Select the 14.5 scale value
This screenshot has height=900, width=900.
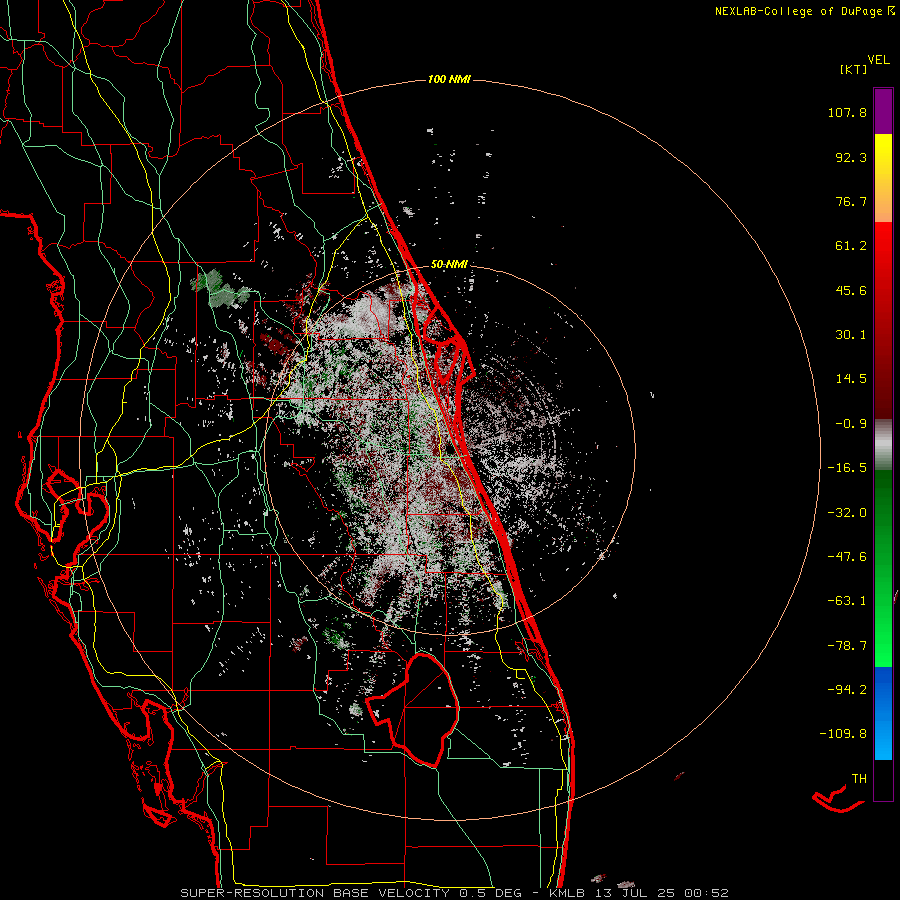pos(851,379)
